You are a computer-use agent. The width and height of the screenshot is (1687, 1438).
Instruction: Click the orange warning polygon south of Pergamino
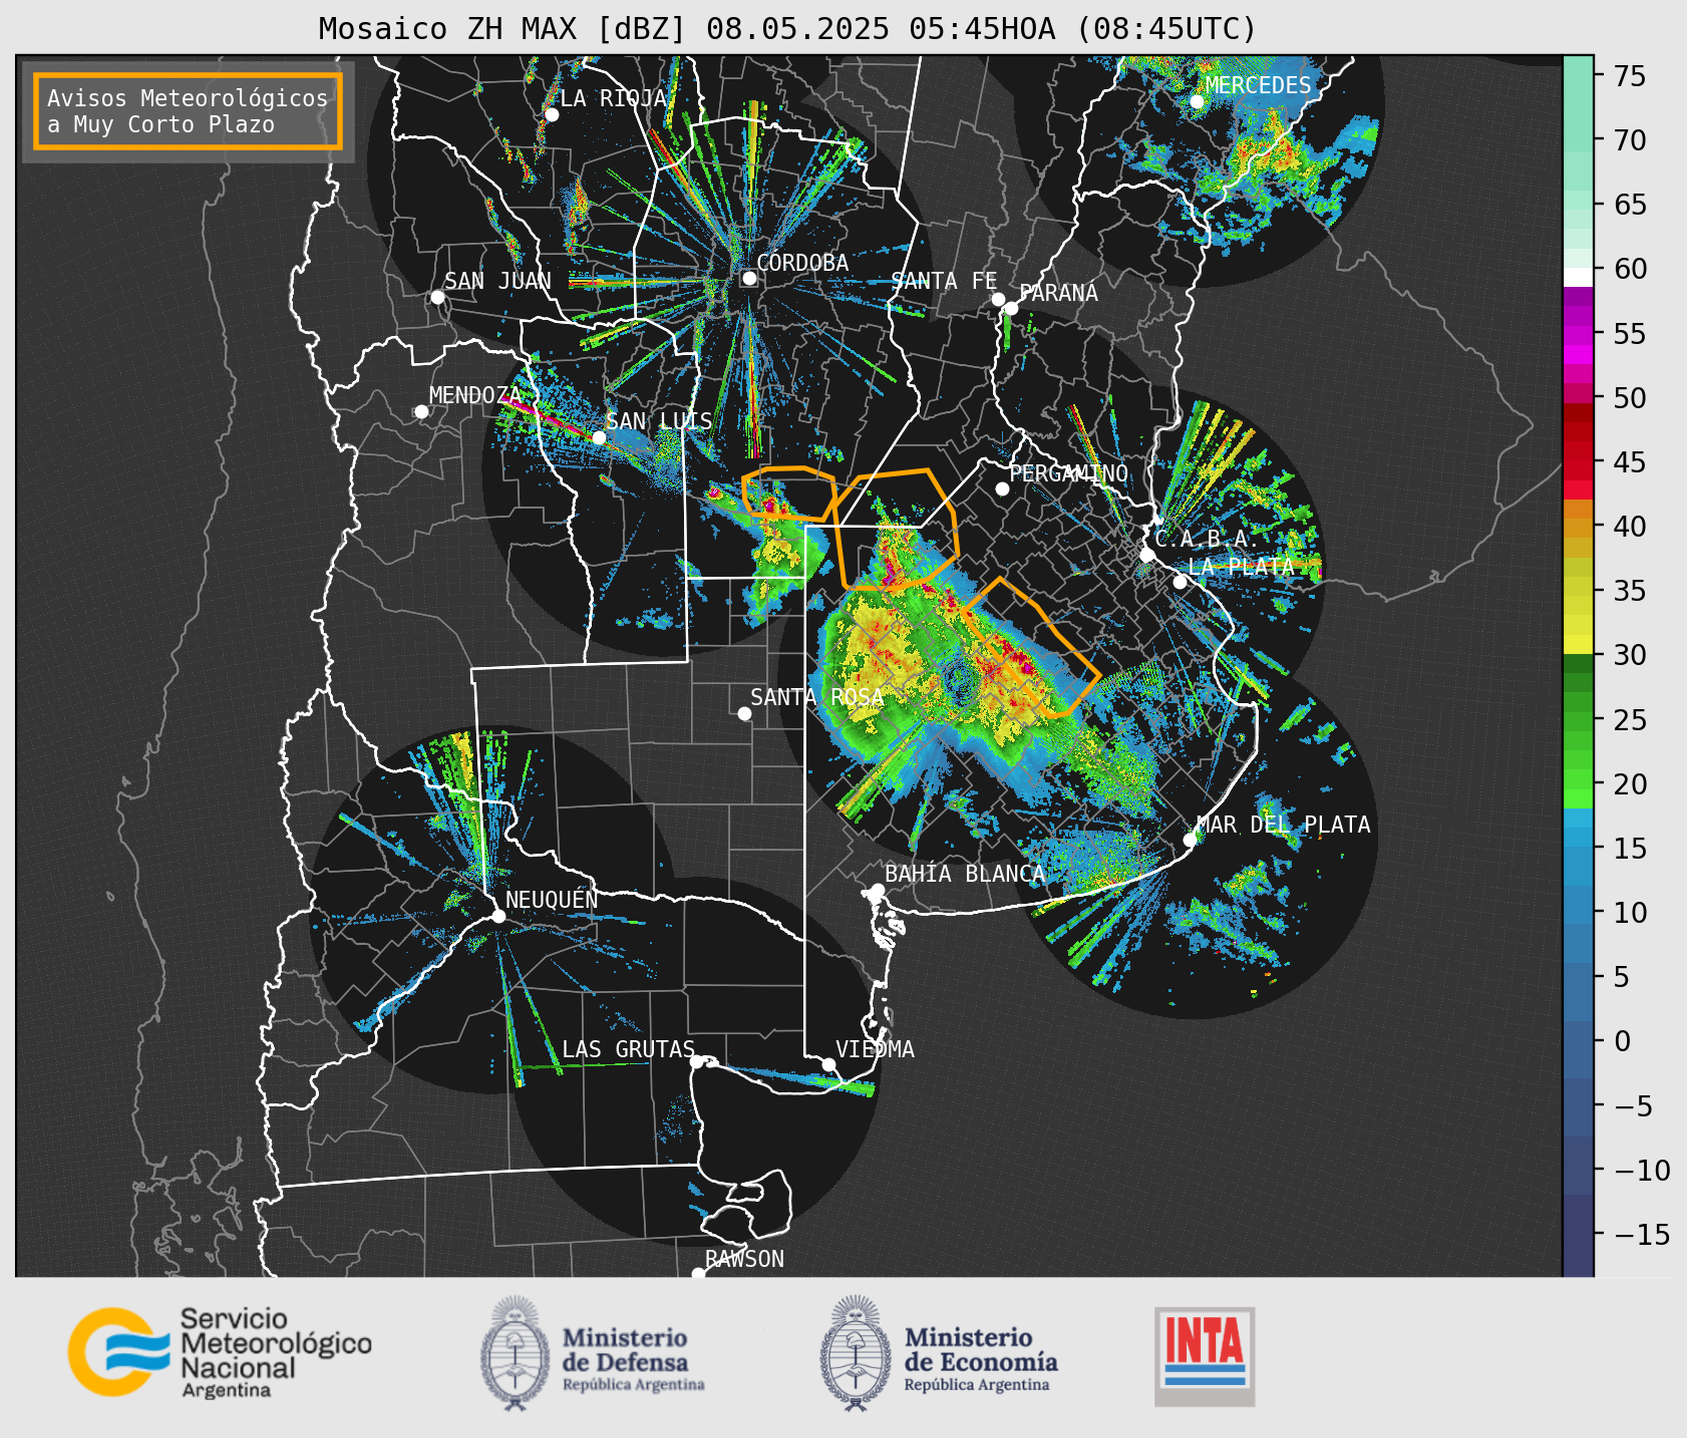tap(1030, 648)
